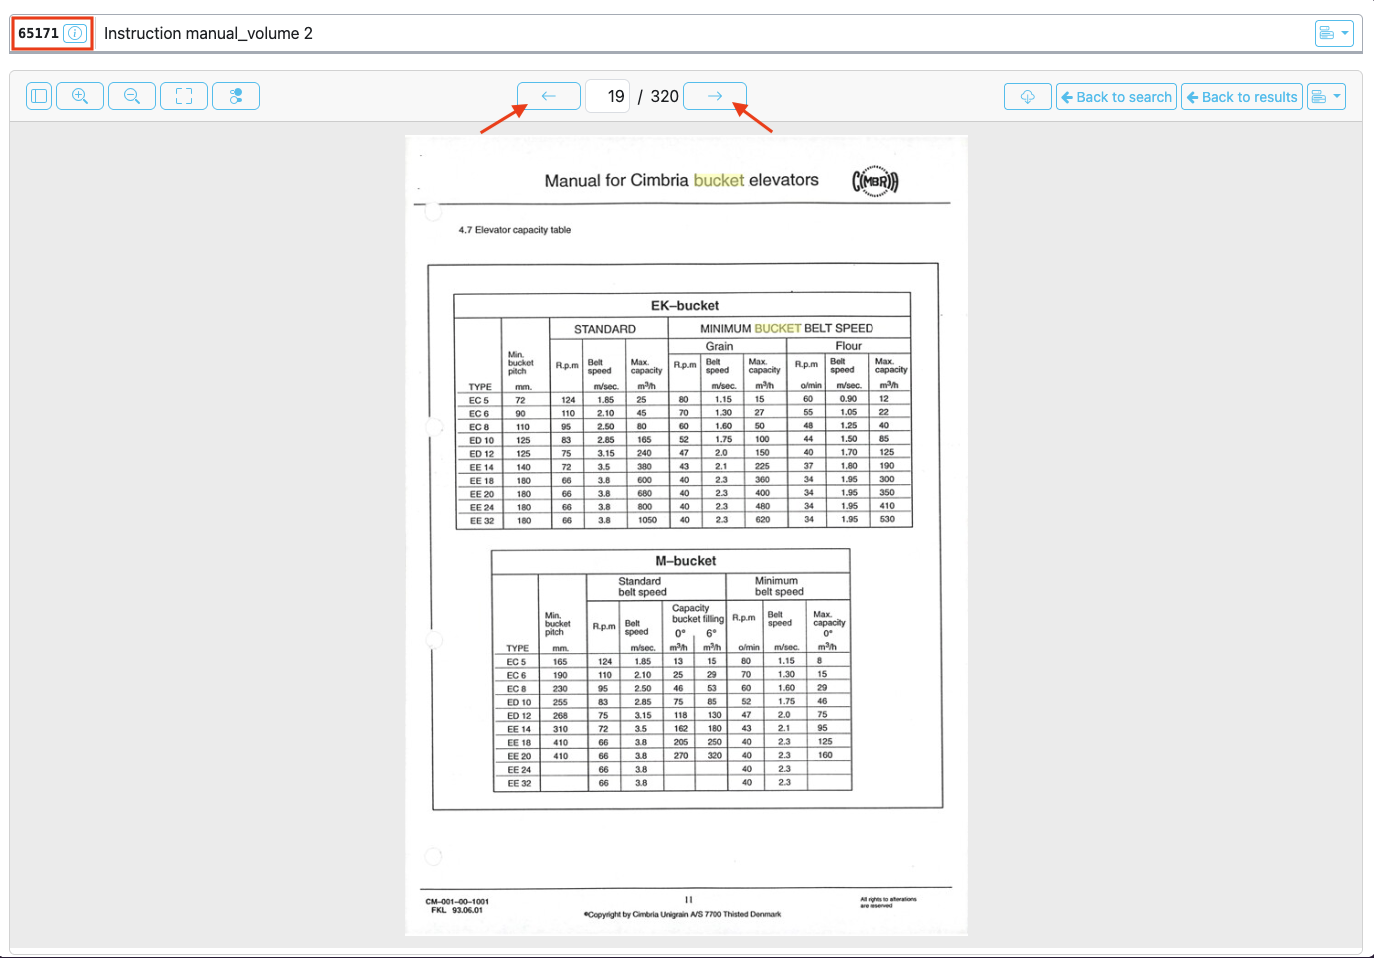Toggle the sidebar panel icon
Viewport: 1374px width, 958px height.
coord(39,96)
